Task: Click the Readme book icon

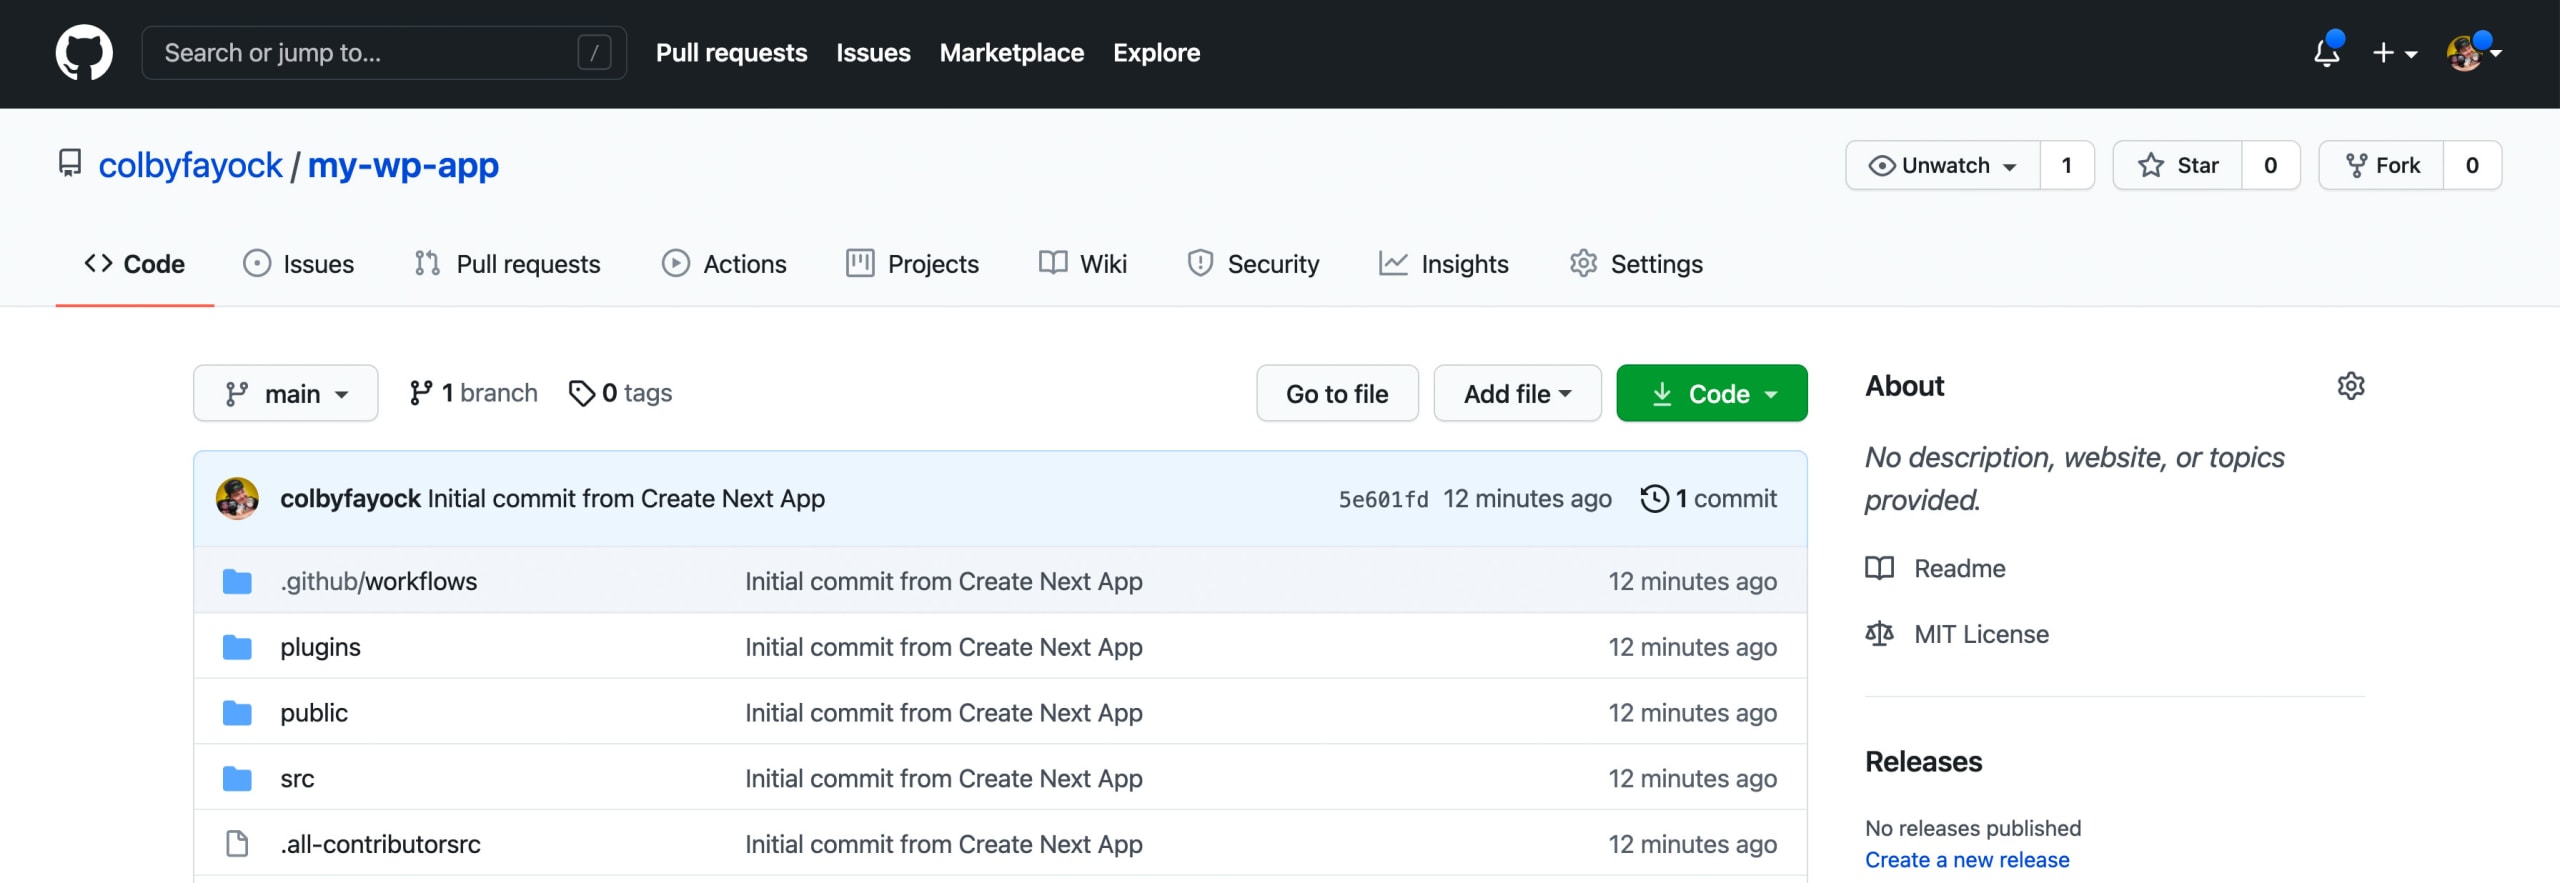Action: click(x=1879, y=568)
